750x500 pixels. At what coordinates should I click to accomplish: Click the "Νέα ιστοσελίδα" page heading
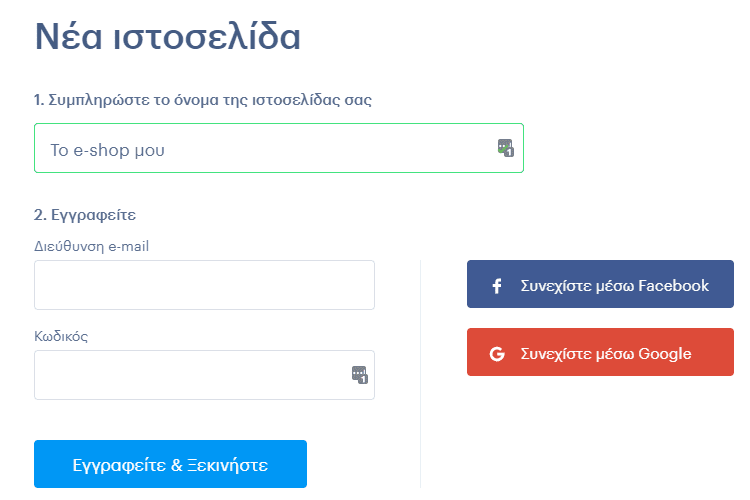coord(167,36)
